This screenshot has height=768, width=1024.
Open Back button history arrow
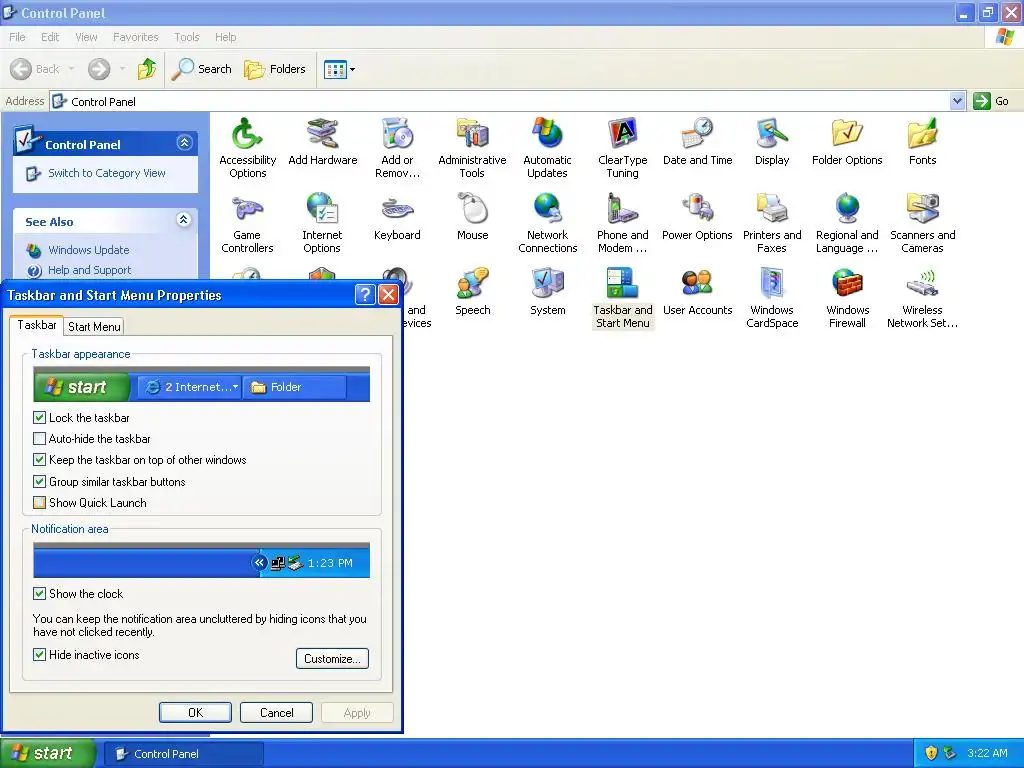tap(71, 69)
